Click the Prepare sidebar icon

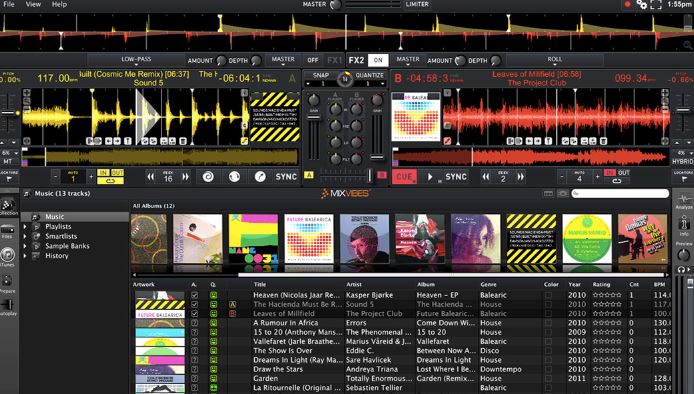coord(8,281)
